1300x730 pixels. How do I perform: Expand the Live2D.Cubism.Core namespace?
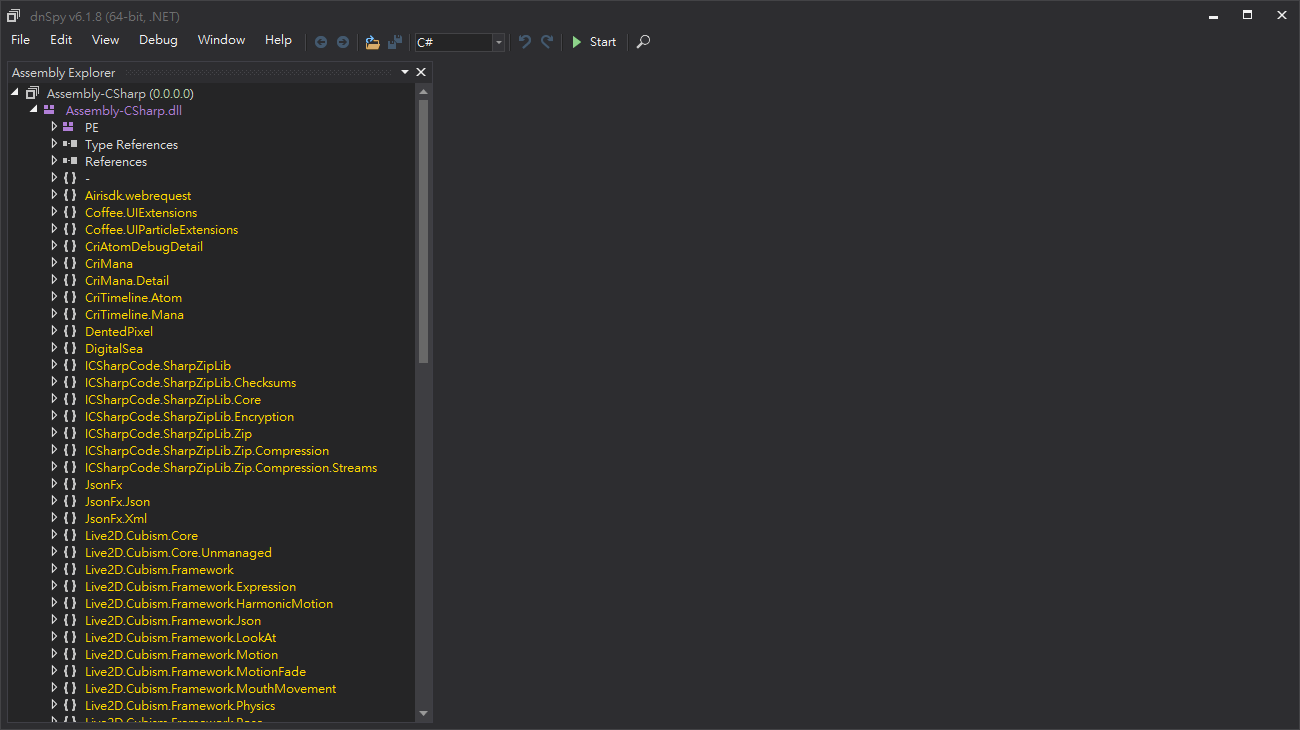(x=54, y=535)
